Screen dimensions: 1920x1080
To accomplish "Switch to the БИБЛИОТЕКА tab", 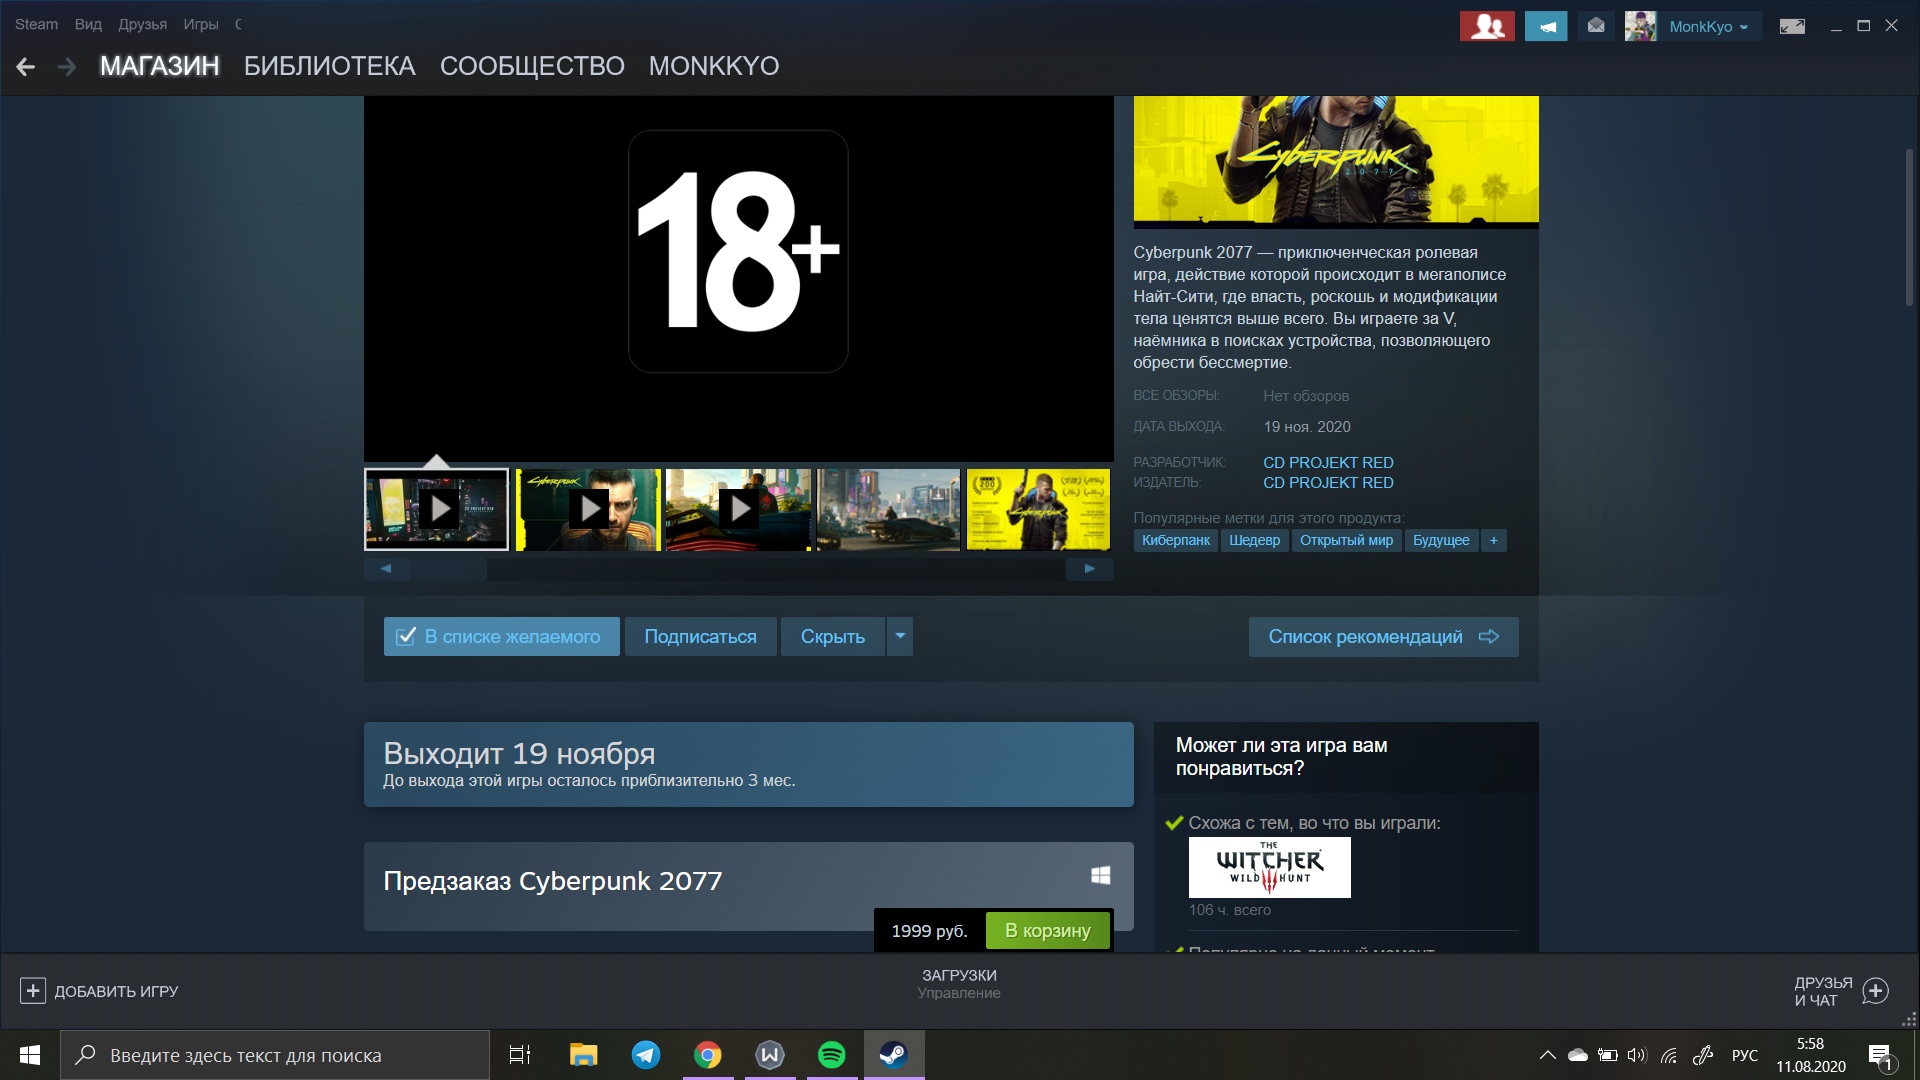I will pos(329,66).
